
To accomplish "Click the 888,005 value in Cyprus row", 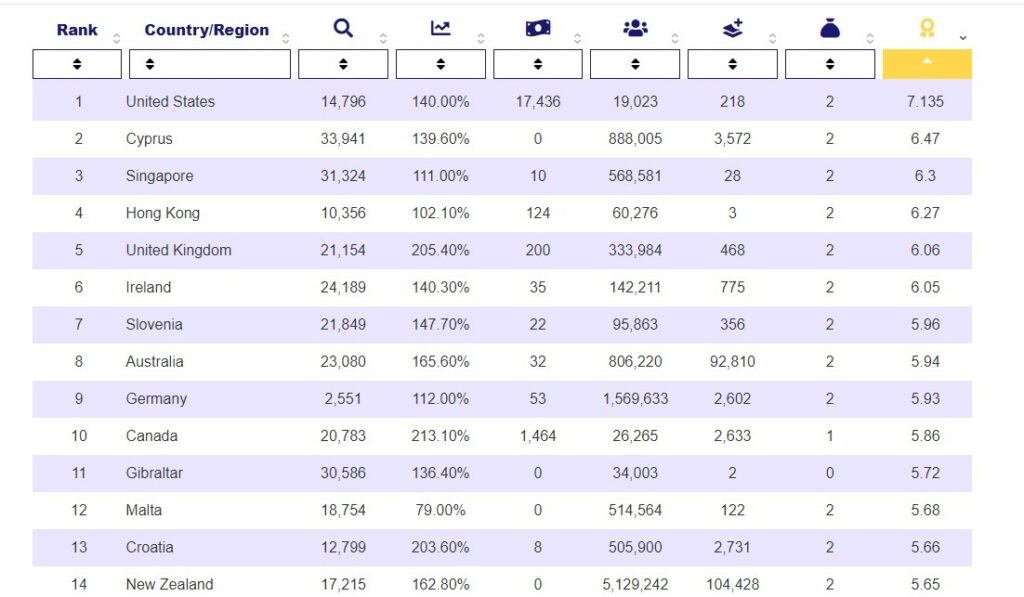I will pyautogui.click(x=635, y=138).
